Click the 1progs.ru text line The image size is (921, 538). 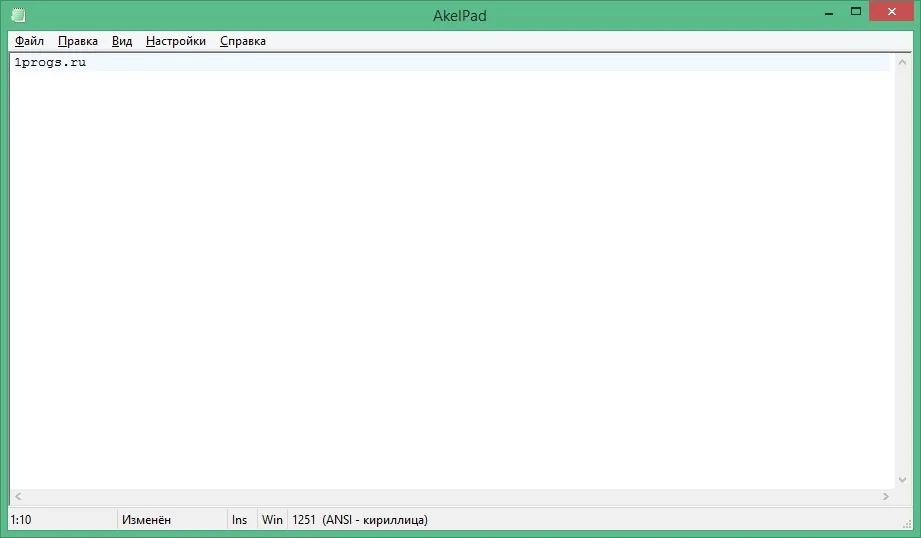(50, 62)
